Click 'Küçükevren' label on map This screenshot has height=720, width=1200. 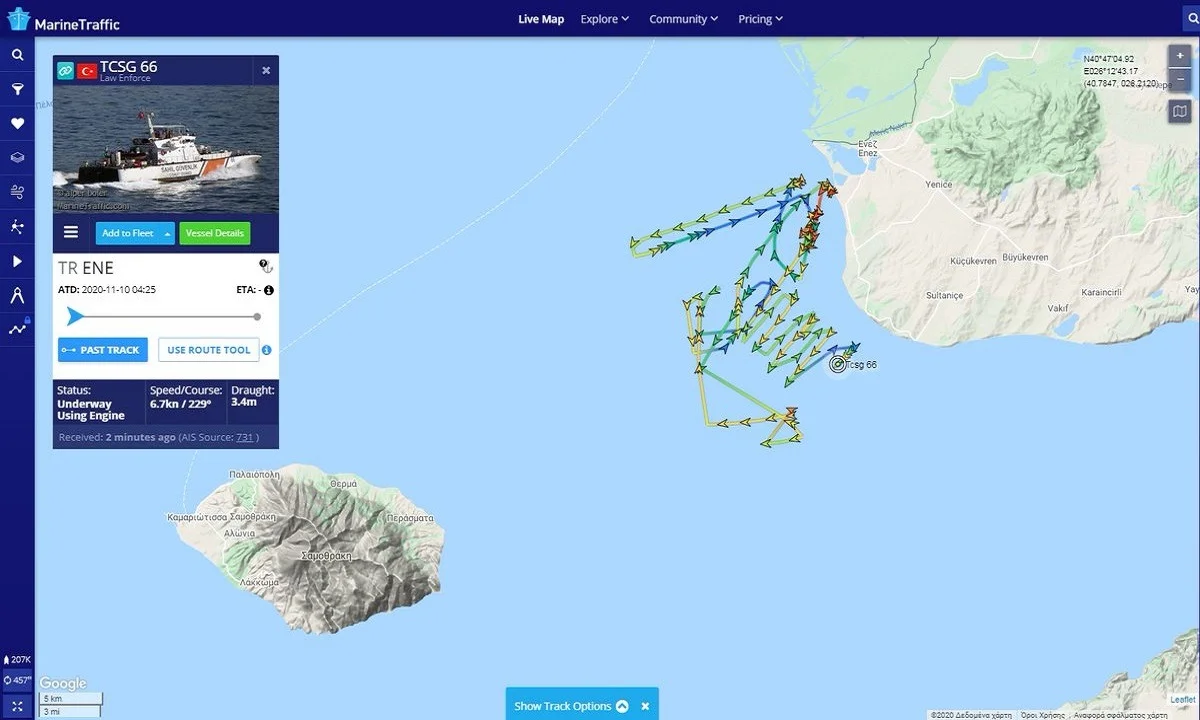click(x=973, y=261)
